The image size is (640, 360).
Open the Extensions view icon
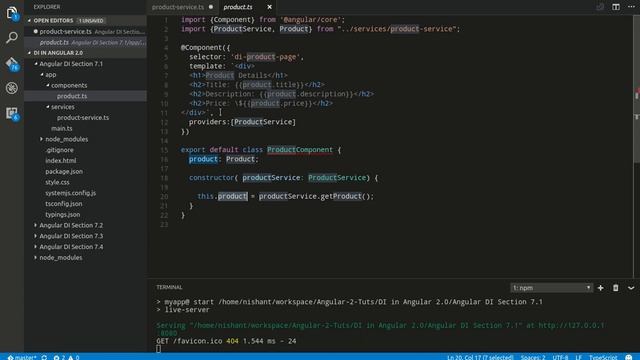pos(12,113)
